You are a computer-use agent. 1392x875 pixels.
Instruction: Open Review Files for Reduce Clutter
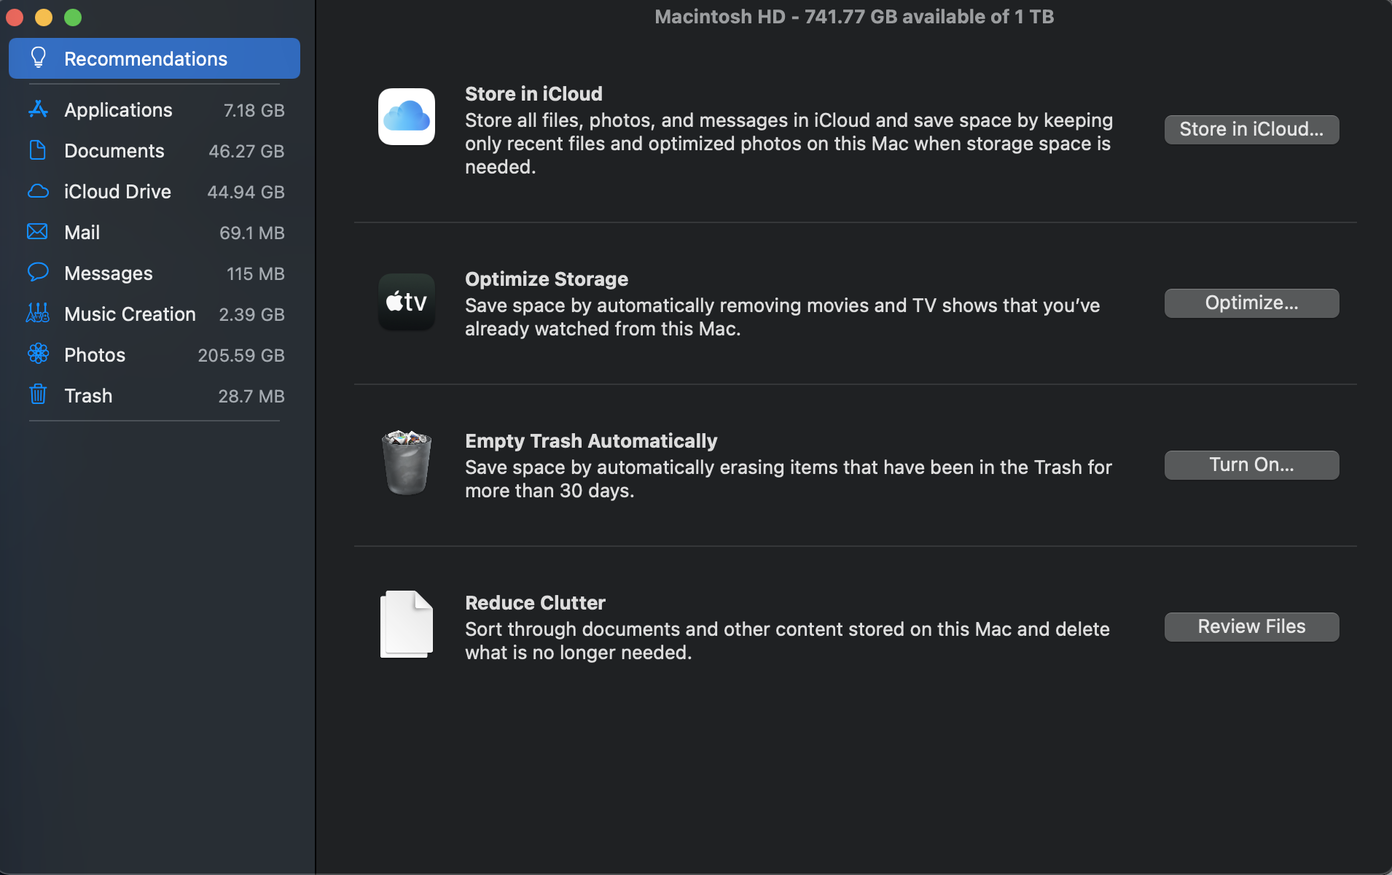[1251, 627]
